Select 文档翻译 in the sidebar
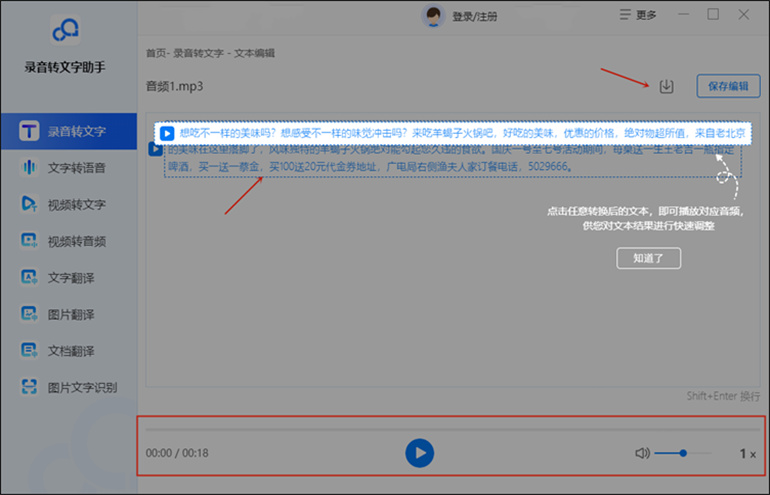Screen dimensions: 770x495 (x=69, y=351)
